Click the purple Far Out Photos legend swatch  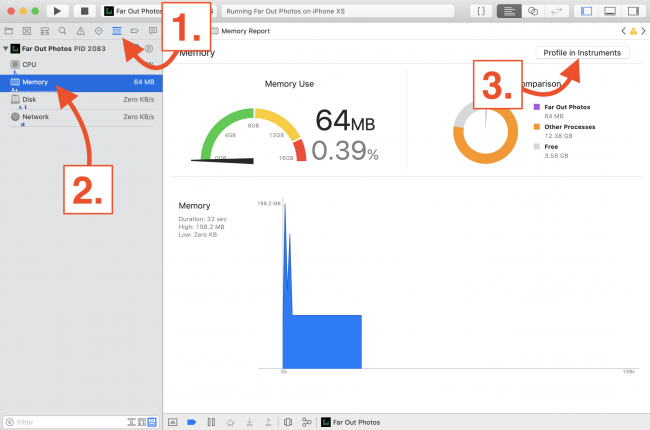(x=537, y=107)
